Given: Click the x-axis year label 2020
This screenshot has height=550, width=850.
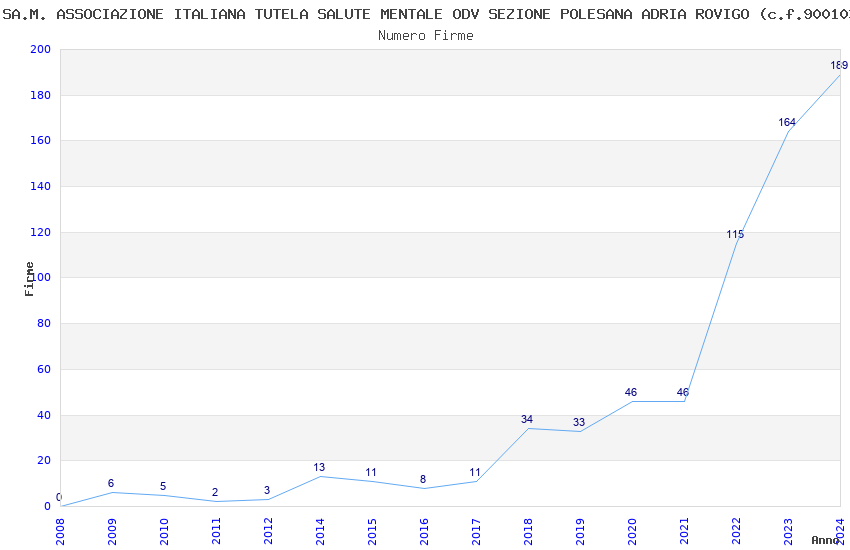Looking at the screenshot, I should pyautogui.click(x=632, y=532).
